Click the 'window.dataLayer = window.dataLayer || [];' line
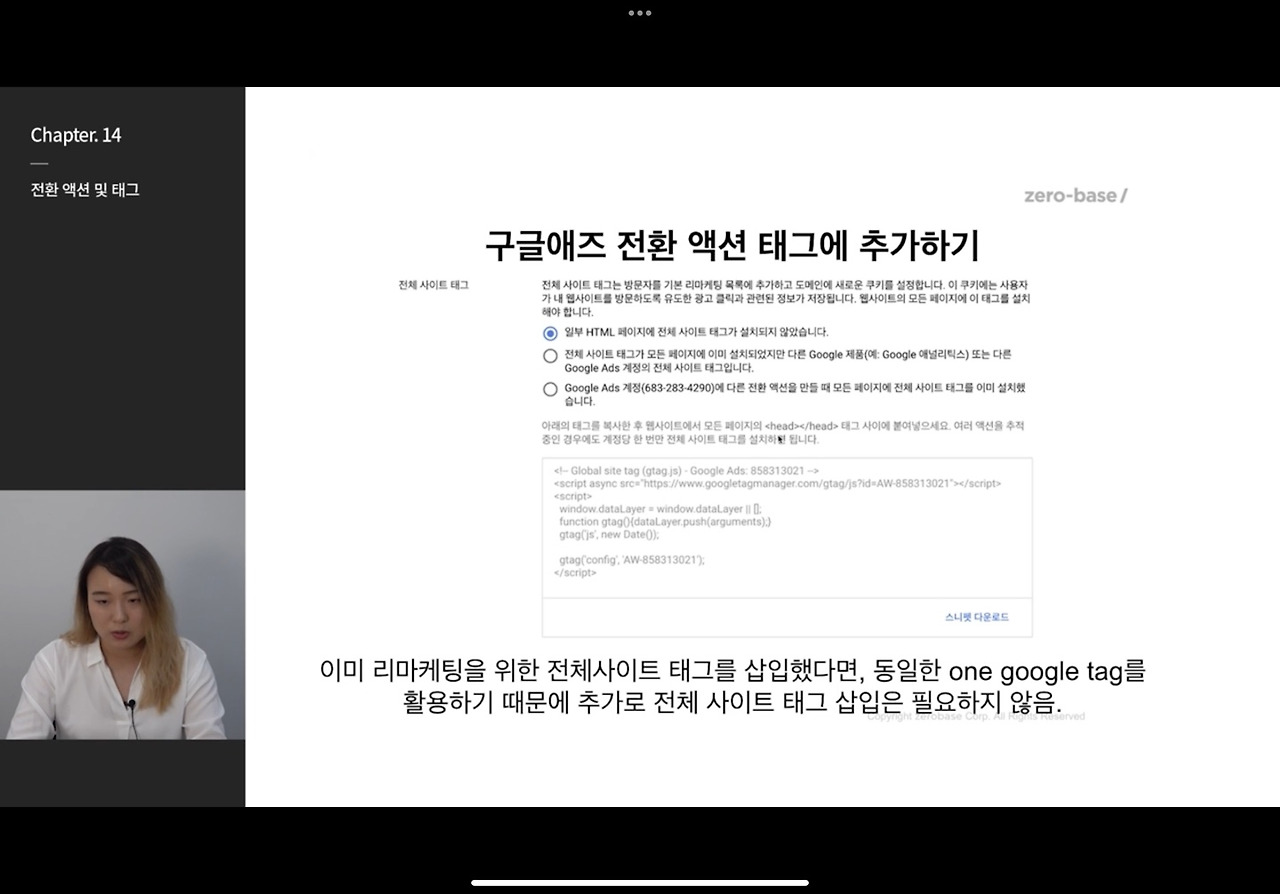 (x=660, y=509)
